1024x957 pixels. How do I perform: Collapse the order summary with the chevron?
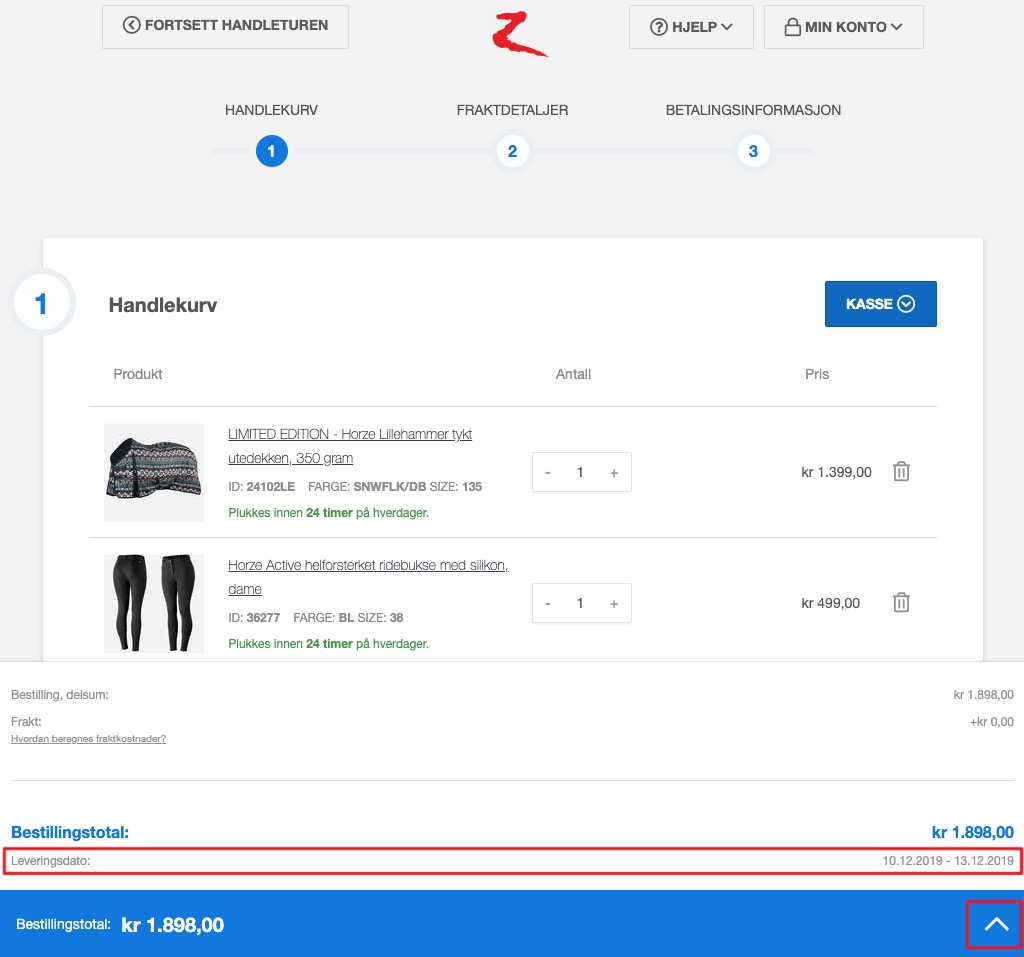[x=995, y=924]
